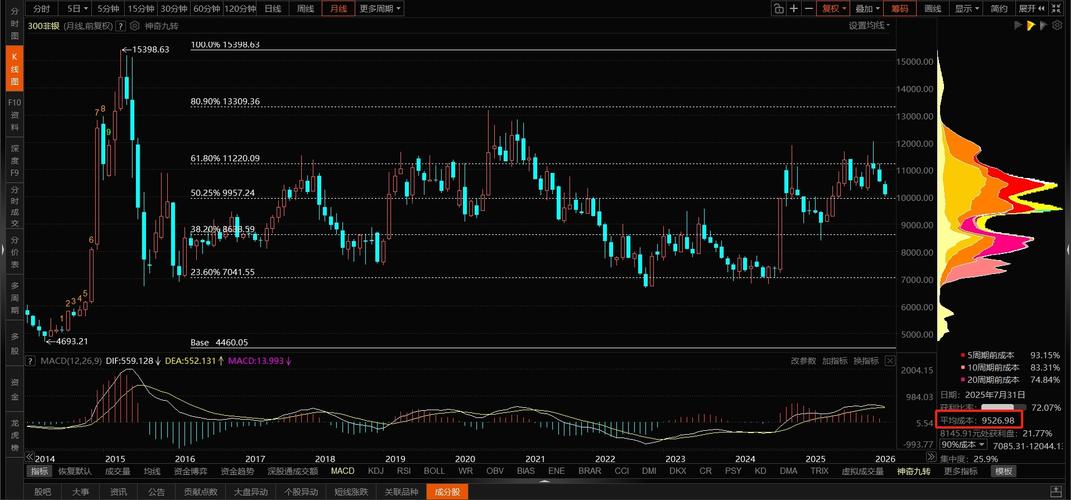
Task: Toggle the 虚拟成交量 indicator
Action: click(863, 471)
